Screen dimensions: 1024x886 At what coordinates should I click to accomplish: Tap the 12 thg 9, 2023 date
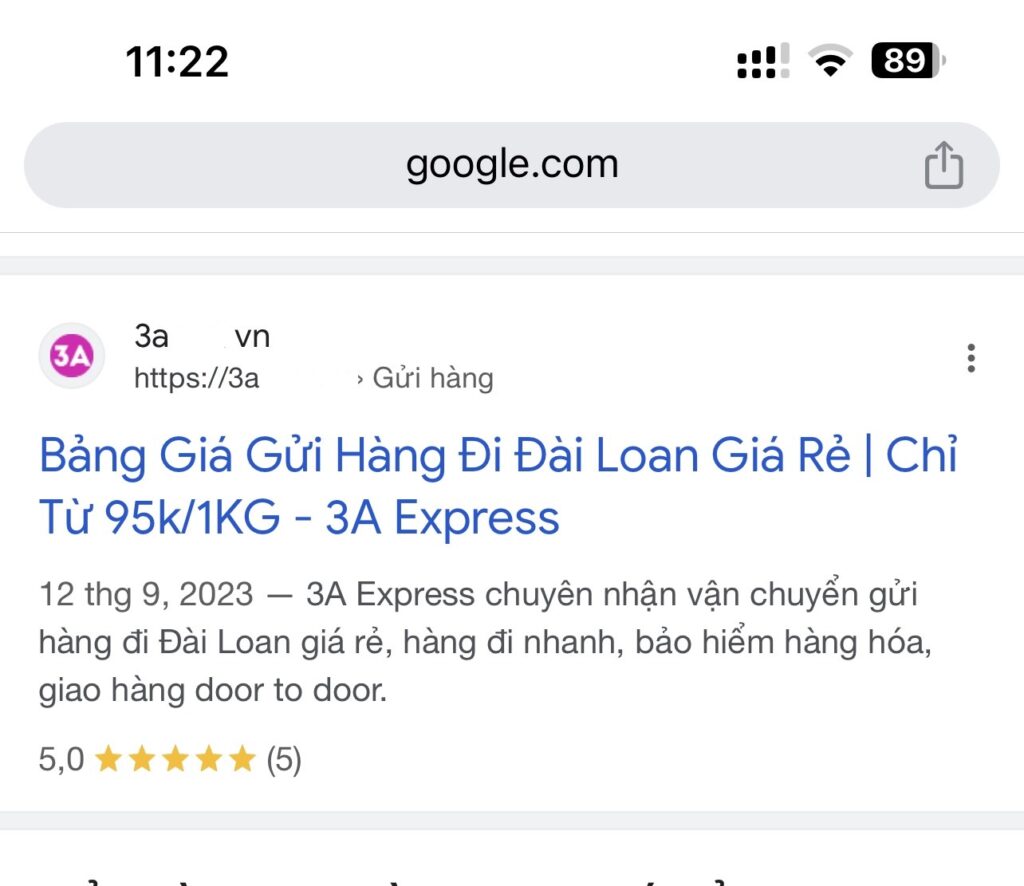click(146, 595)
